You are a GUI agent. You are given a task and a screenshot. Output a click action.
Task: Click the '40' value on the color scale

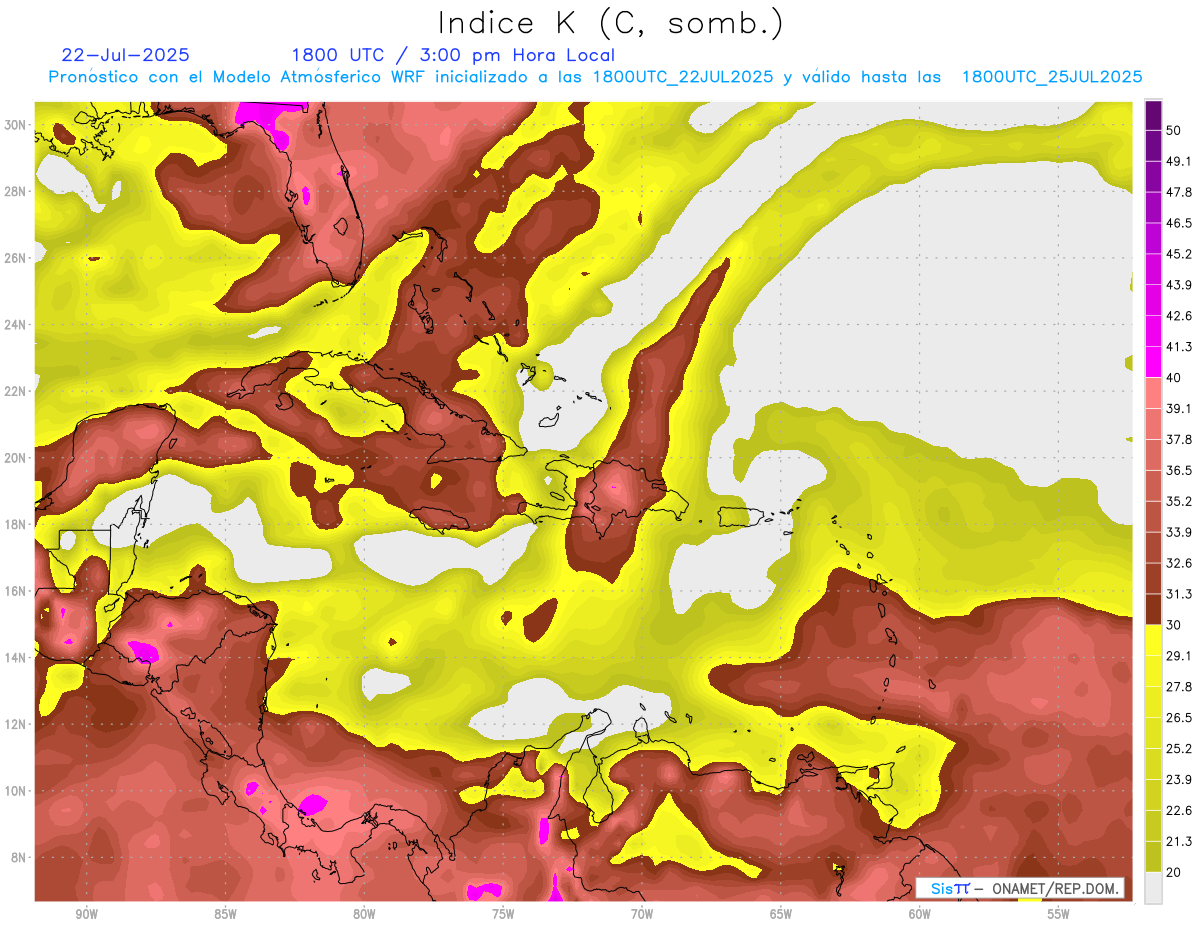(x=1174, y=377)
